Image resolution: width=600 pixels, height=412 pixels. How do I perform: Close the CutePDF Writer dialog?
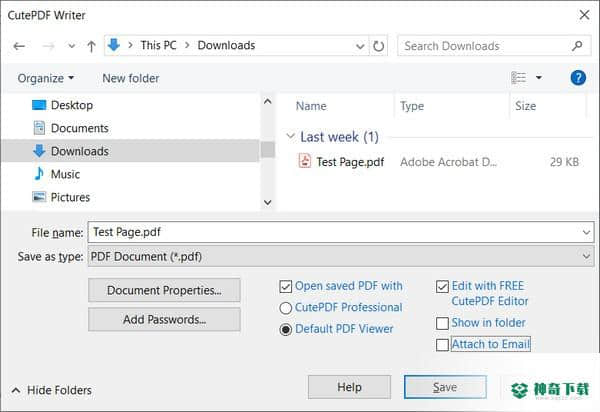point(584,15)
